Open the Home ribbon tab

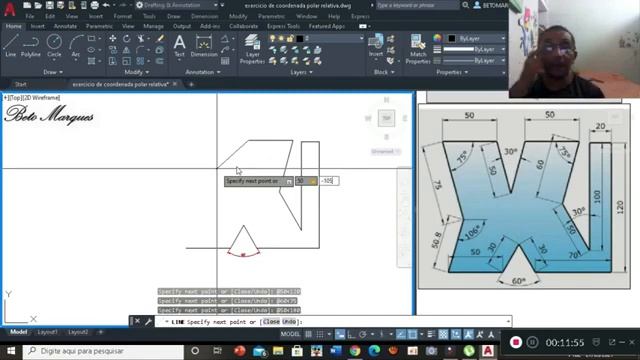point(13,26)
